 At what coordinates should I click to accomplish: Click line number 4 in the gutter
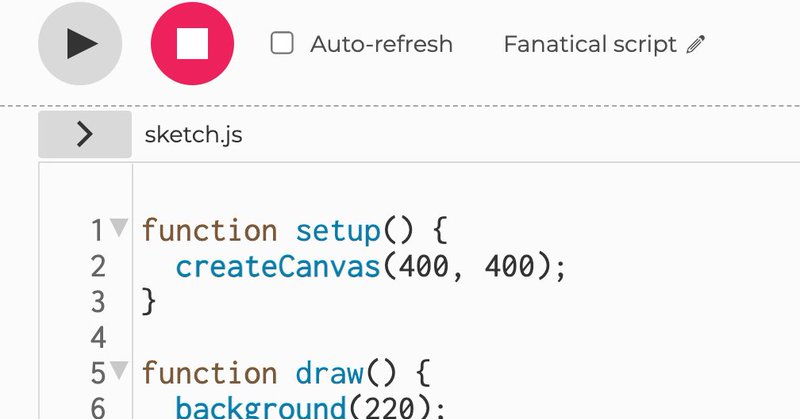[98, 337]
